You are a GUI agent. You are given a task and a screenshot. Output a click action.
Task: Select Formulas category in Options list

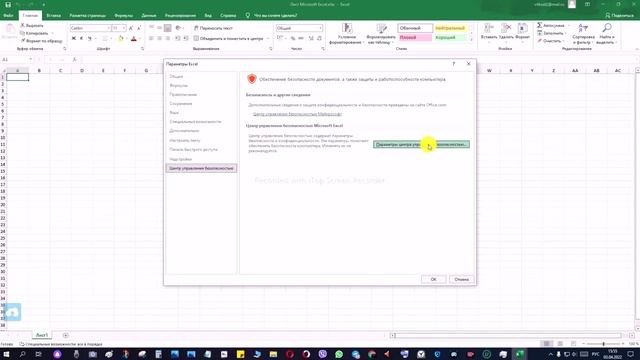[x=179, y=86]
